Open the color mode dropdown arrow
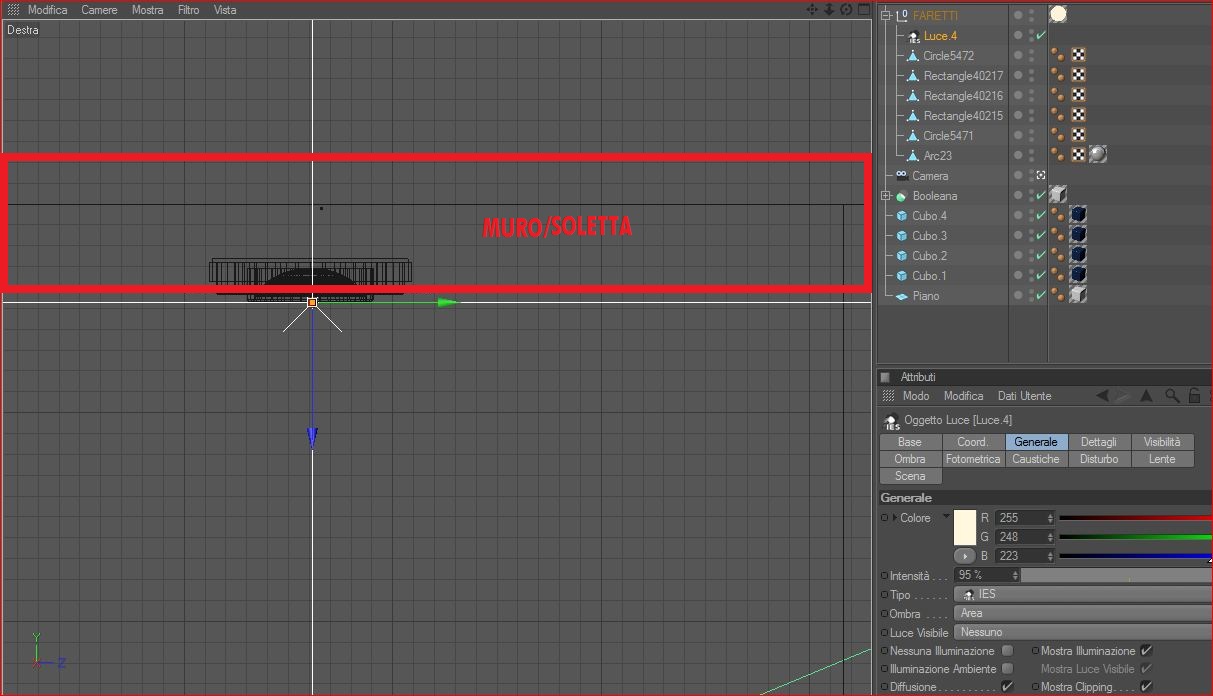1213x696 pixels. click(x=946, y=517)
